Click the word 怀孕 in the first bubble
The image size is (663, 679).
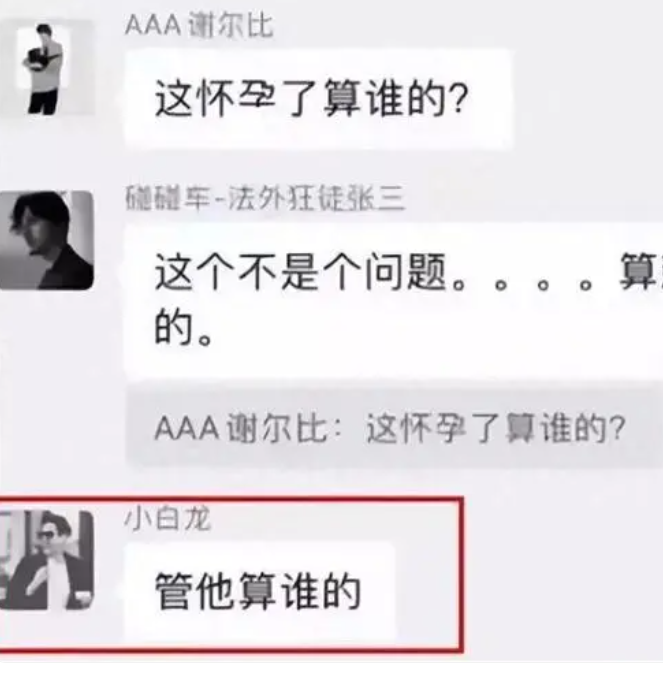236,99
